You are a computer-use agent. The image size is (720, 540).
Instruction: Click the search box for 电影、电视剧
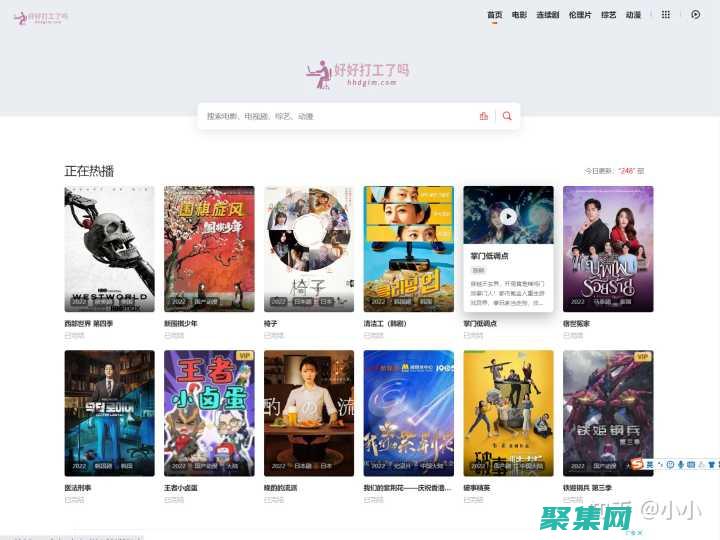point(338,116)
